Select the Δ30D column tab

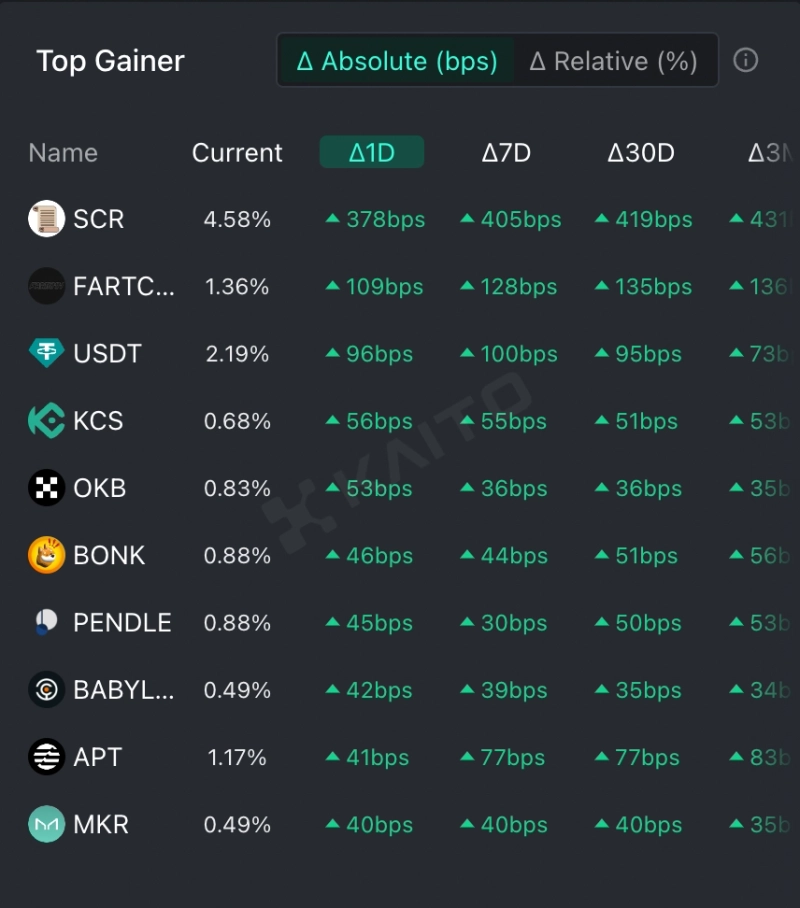pyautogui.click(x=641, y=153)
